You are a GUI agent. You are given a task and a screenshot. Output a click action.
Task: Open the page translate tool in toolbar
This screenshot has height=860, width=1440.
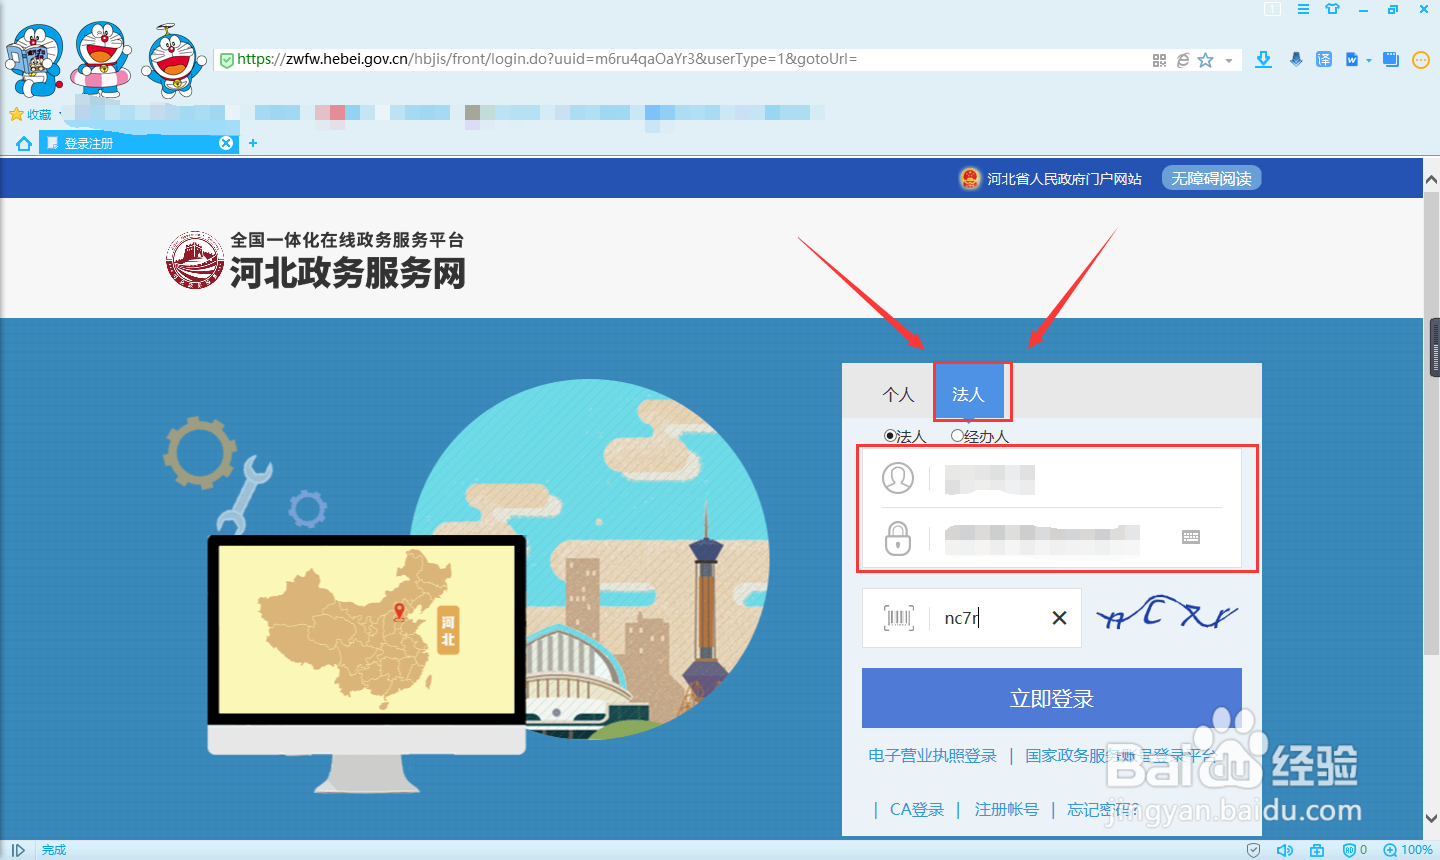point(1322,59)
